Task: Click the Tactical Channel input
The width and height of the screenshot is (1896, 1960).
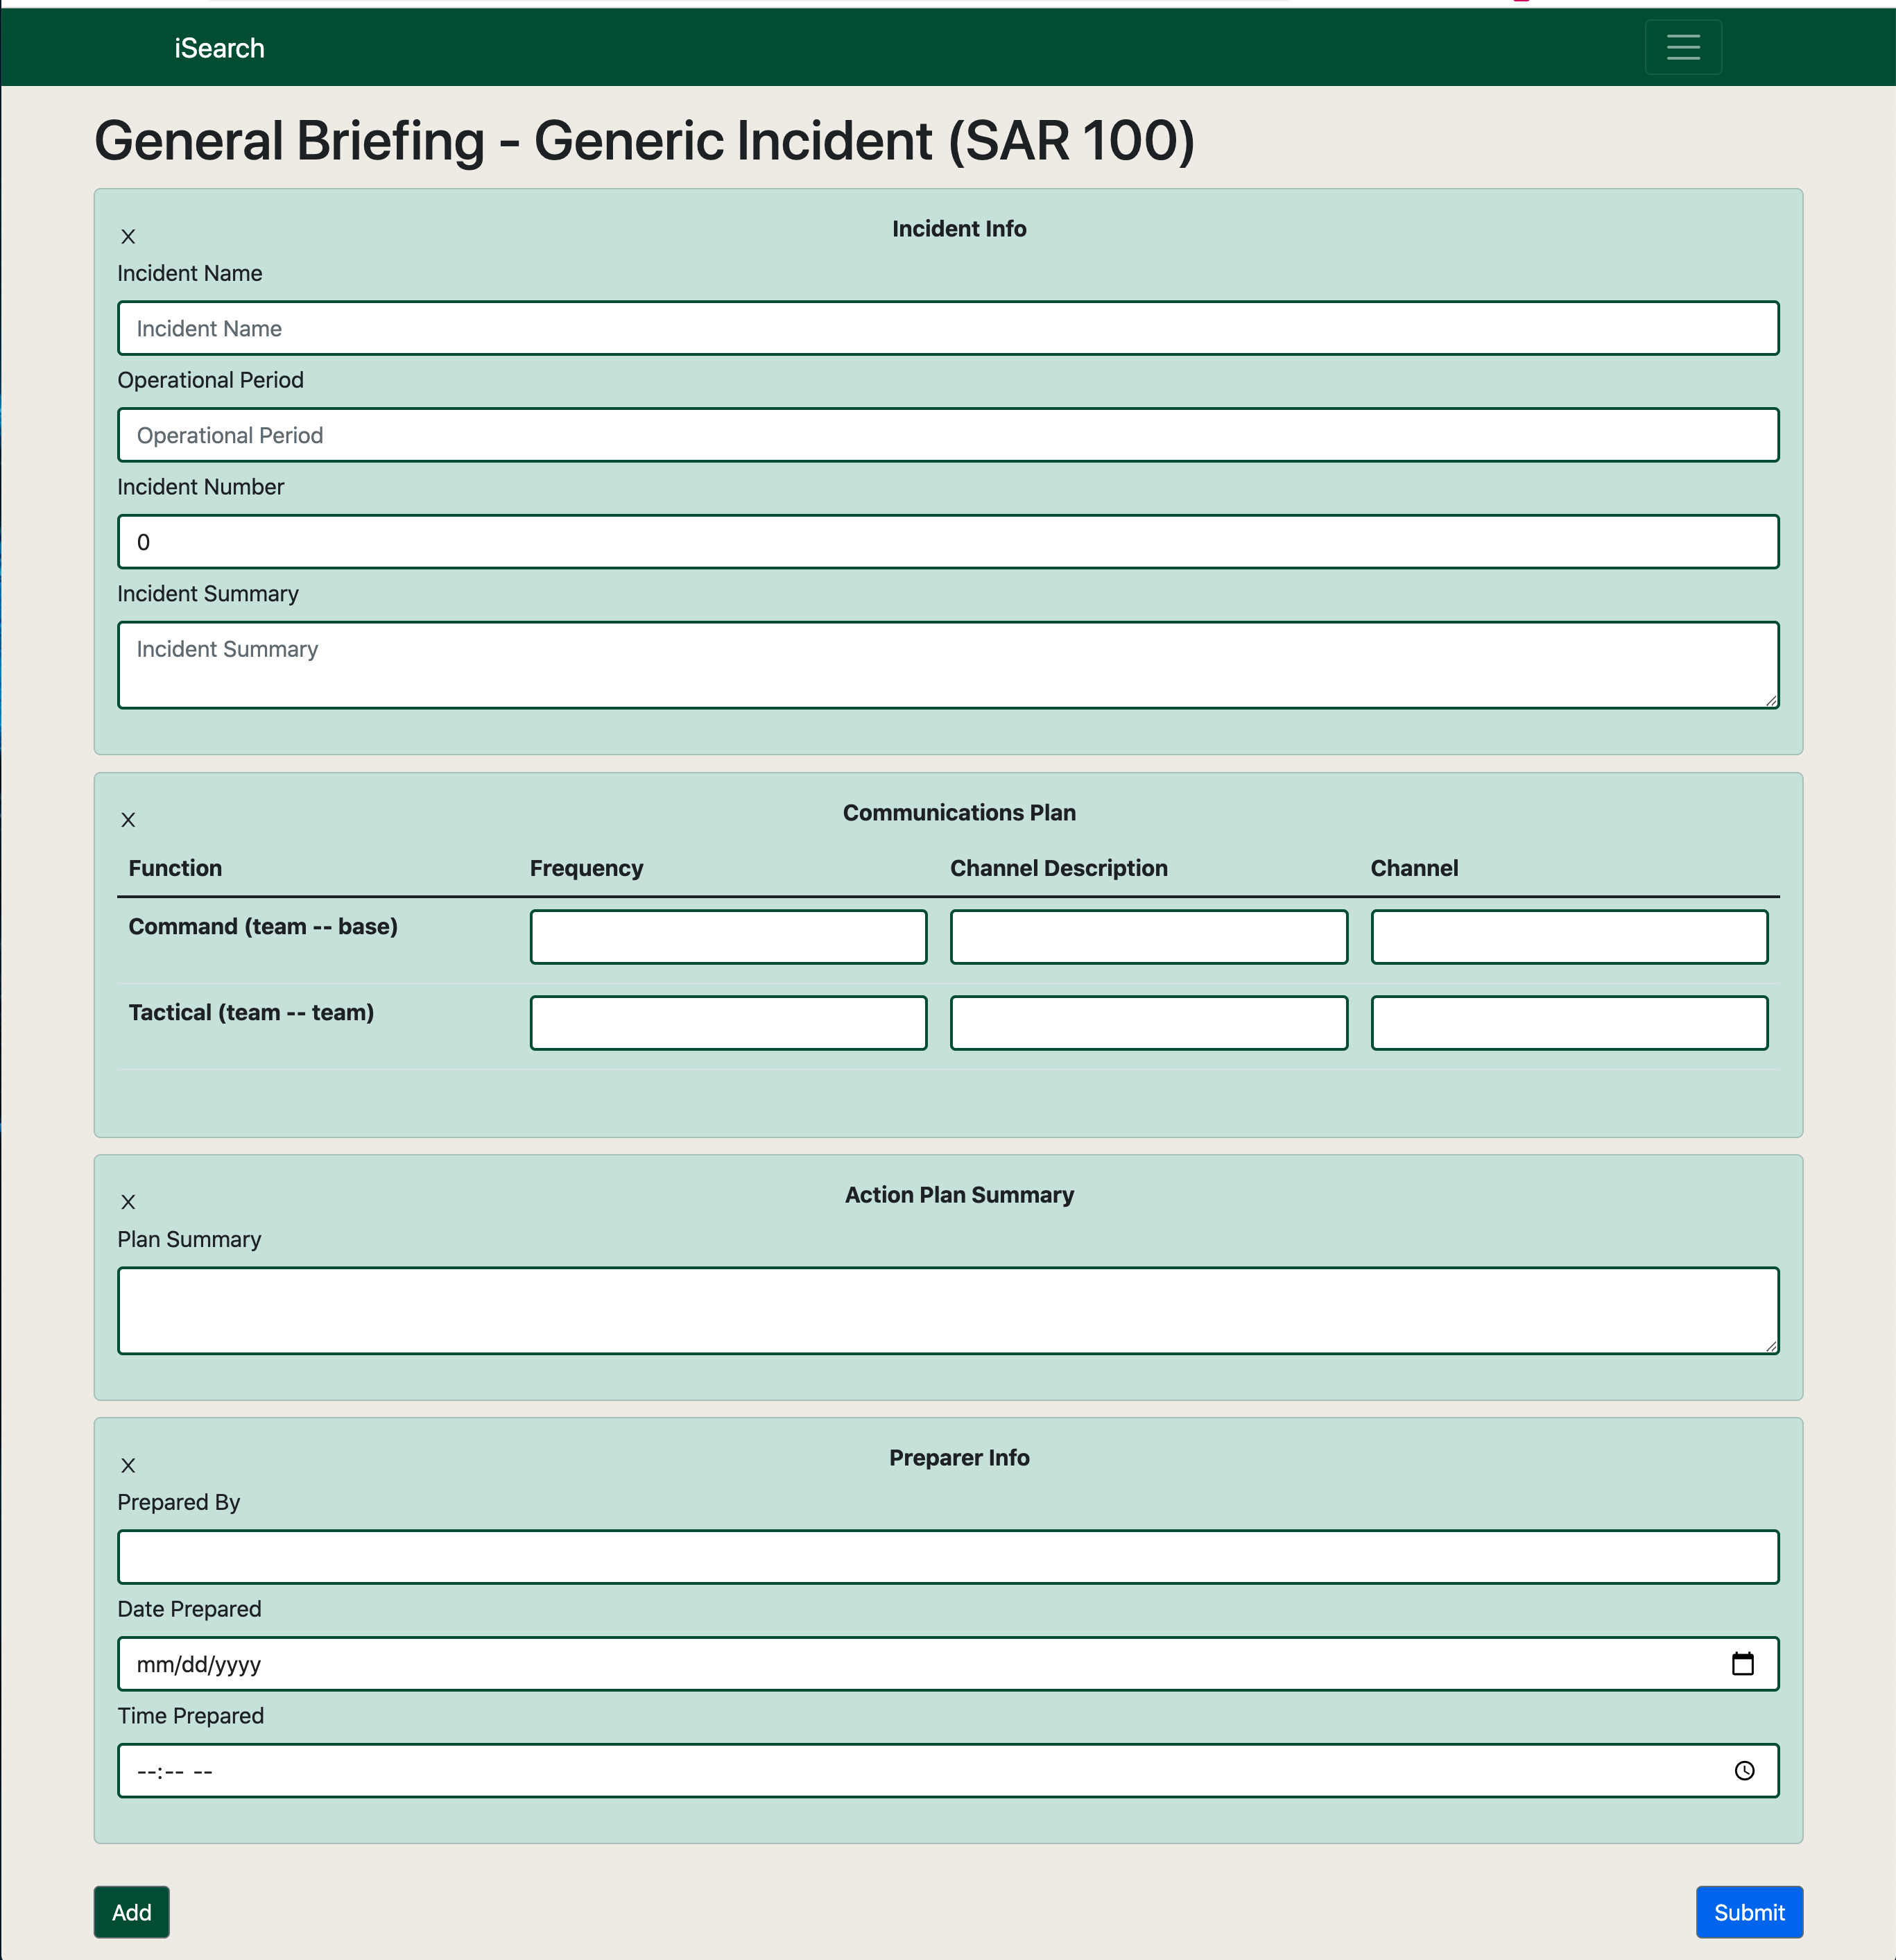Action: pos(1569,1022)
